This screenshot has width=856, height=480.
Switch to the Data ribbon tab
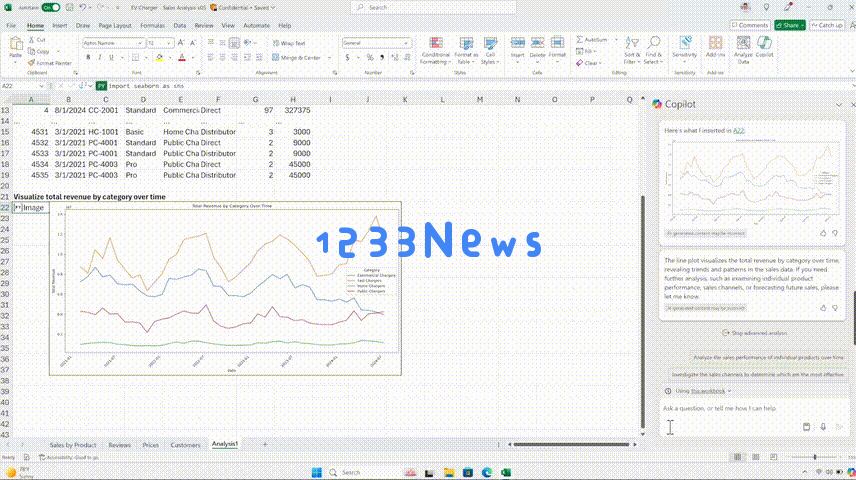click(180, 26)
